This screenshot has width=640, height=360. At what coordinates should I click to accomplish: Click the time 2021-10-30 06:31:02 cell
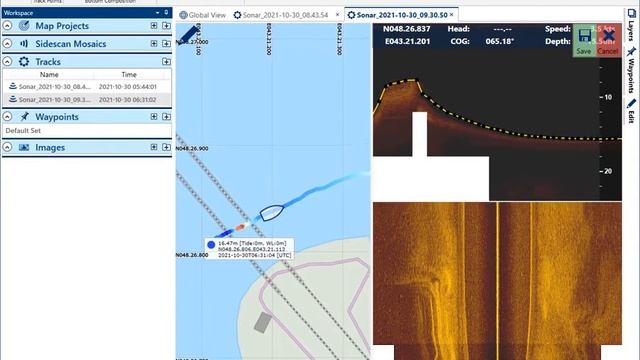[x=127, y=99]
